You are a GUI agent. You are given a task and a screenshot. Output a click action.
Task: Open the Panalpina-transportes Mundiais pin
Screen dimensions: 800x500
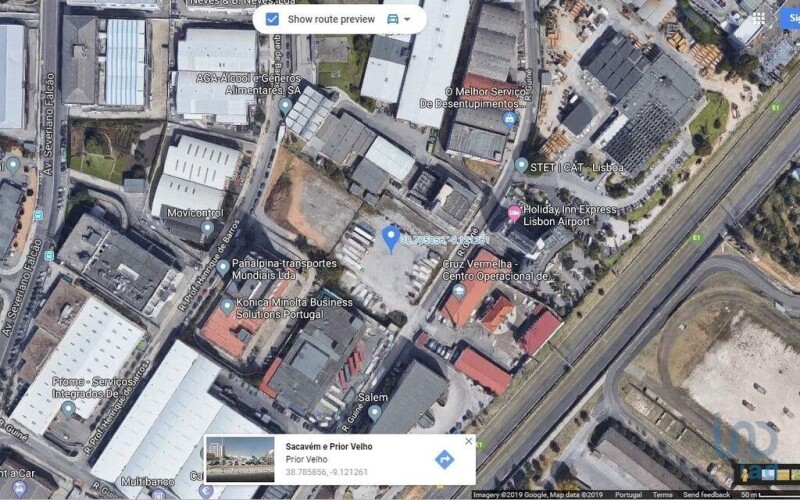222,268
